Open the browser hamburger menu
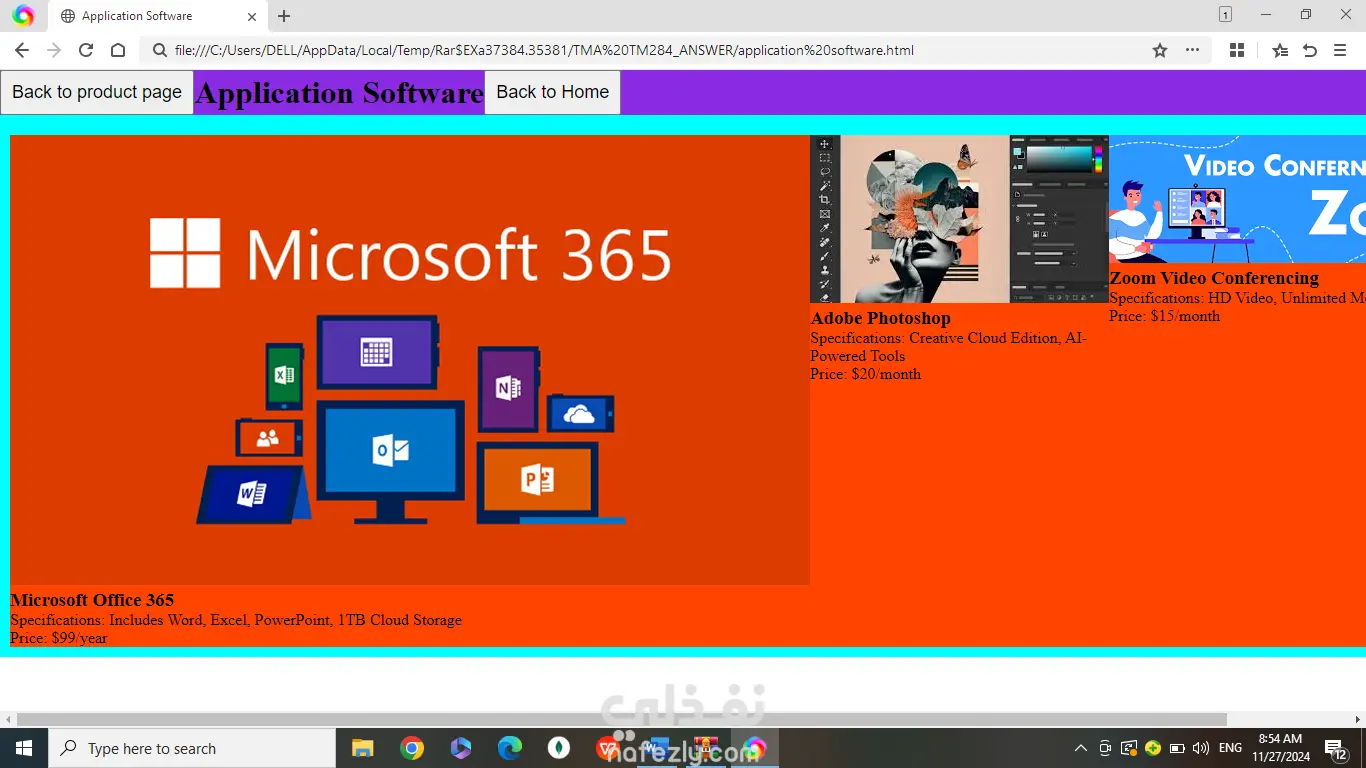The image size is (1366, 768). [x=1340, y=50]
